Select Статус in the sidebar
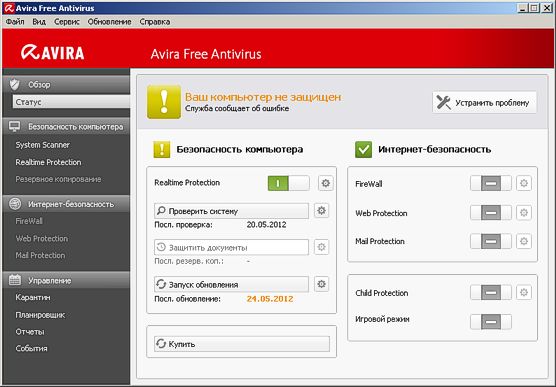The image size is (556, 387). pos(71,102)
